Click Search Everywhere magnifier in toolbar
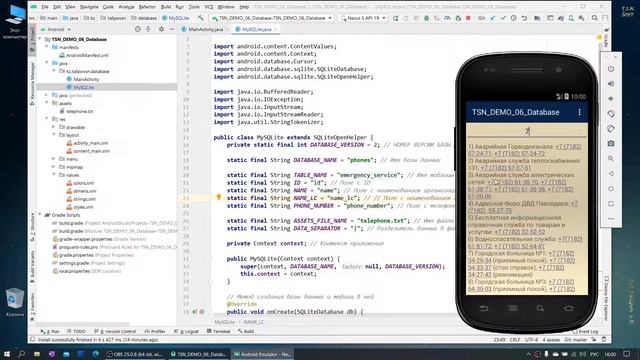The width and height of the screenshot is (640, 360). [595, 18]
